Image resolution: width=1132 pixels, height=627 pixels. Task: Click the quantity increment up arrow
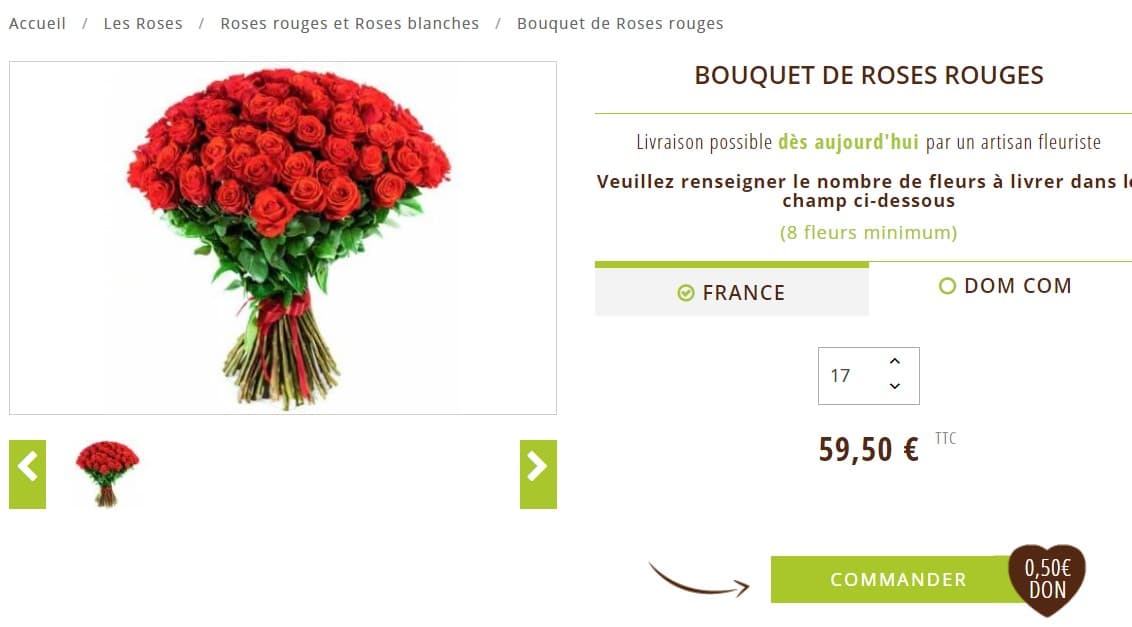(894, 362)
